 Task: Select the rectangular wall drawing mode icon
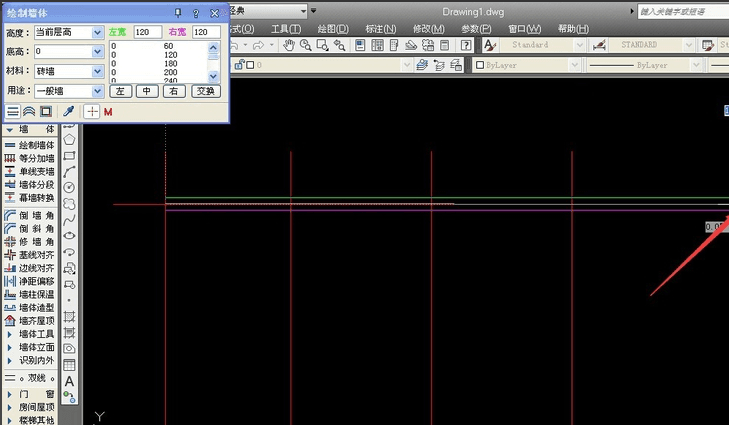46,112
